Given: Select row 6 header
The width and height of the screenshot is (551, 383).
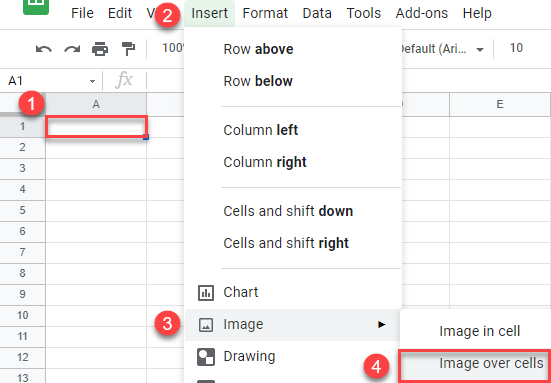Looking at the screenshot, I should (x=22, y=232).
